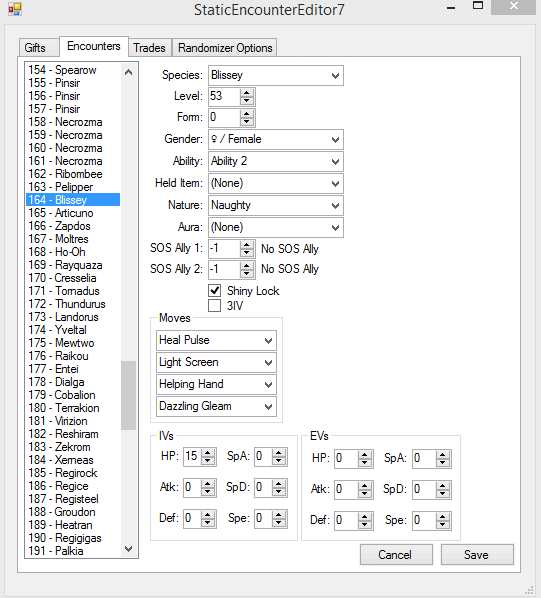Increase Form value with up arrow
Image resolution: width=541 pixels, height=598 pixels.
247,114
